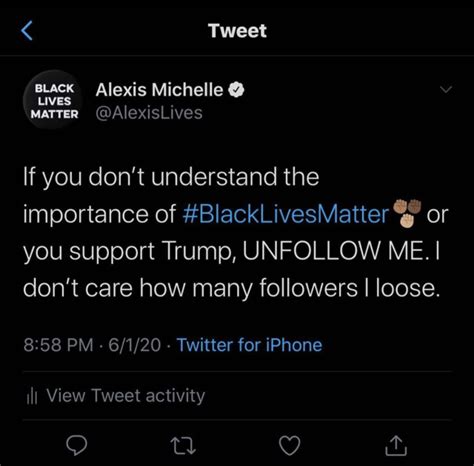Tap the Tweet header title

coord(237,31)
